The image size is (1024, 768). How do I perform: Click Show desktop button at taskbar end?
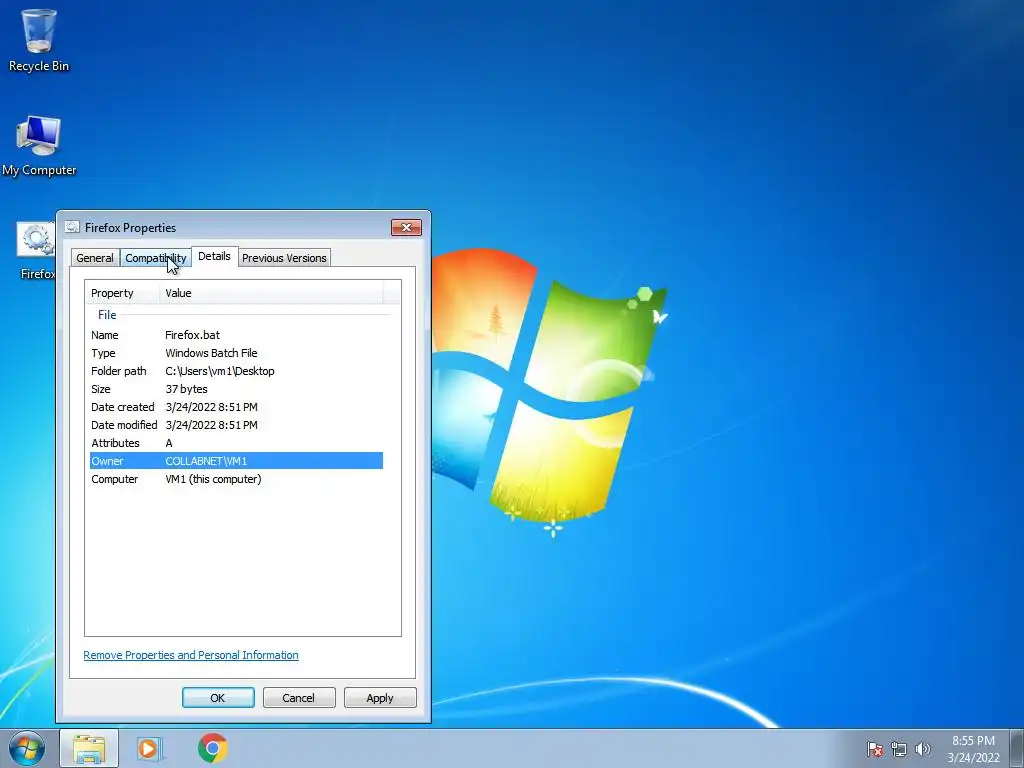click(1017, 748)
